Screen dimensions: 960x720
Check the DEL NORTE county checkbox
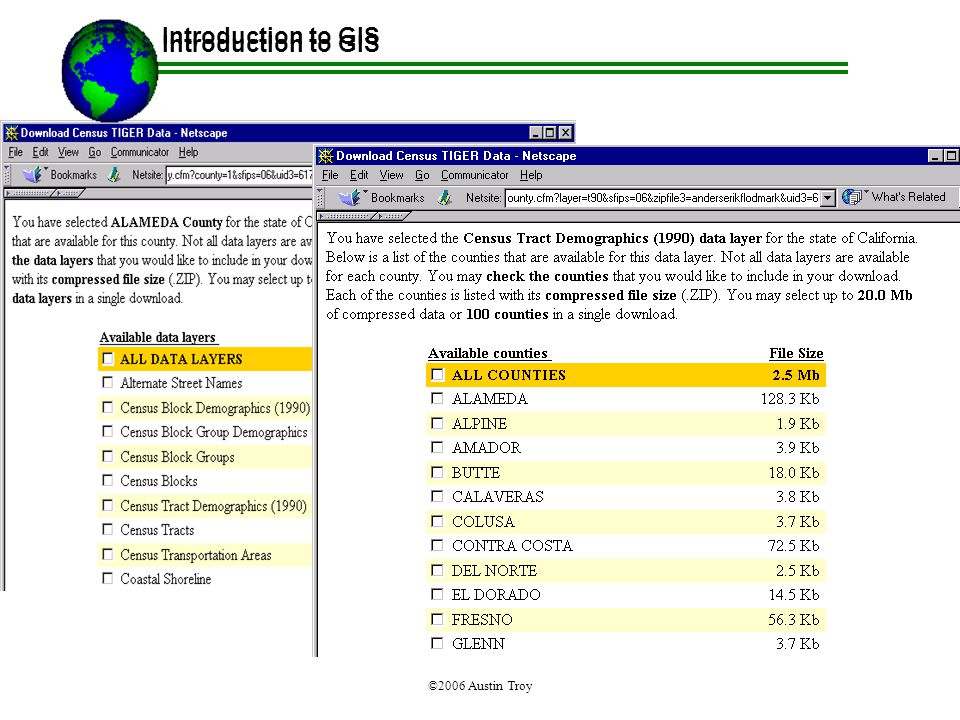(437, 570)
